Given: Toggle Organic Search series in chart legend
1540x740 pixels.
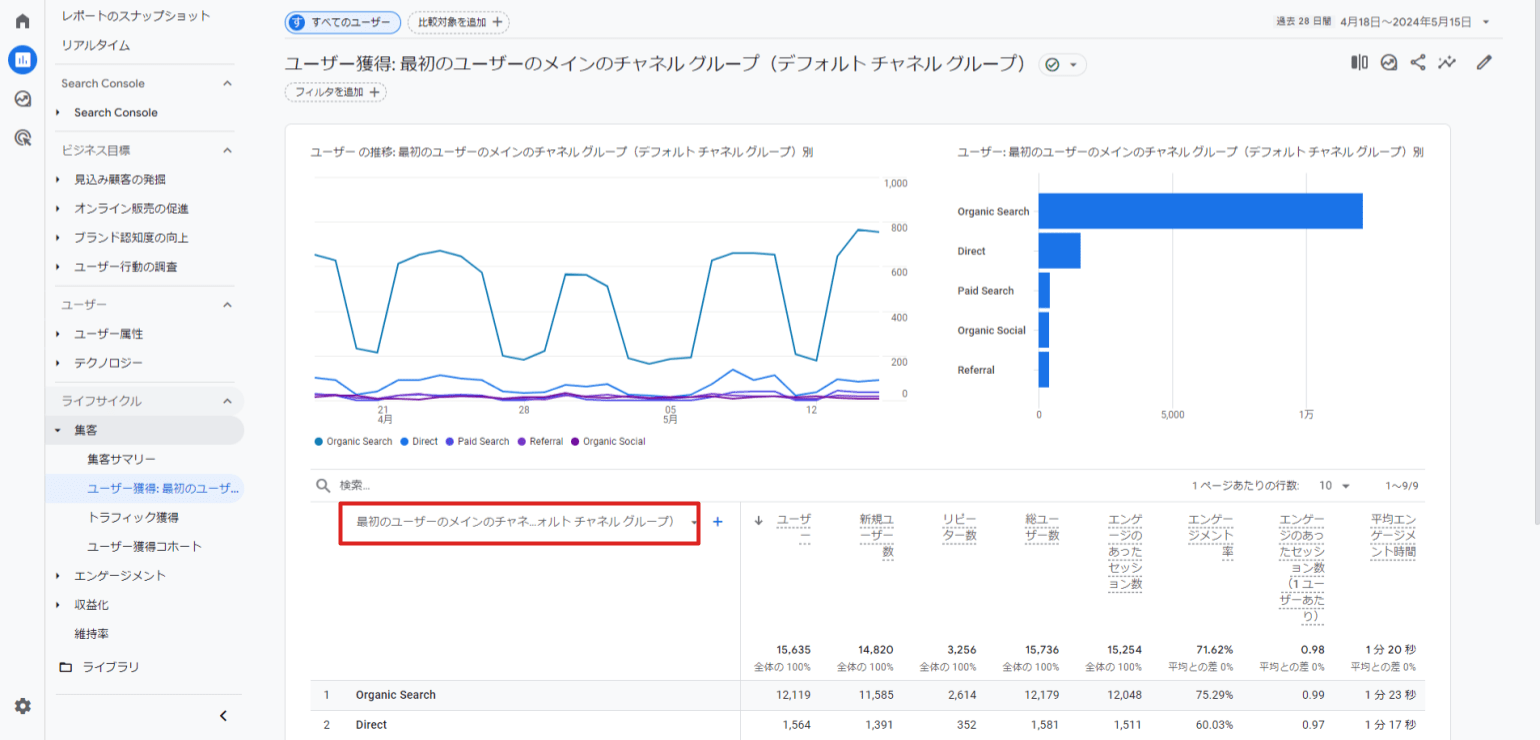Looking at the screenshot, I should point(353,441).
